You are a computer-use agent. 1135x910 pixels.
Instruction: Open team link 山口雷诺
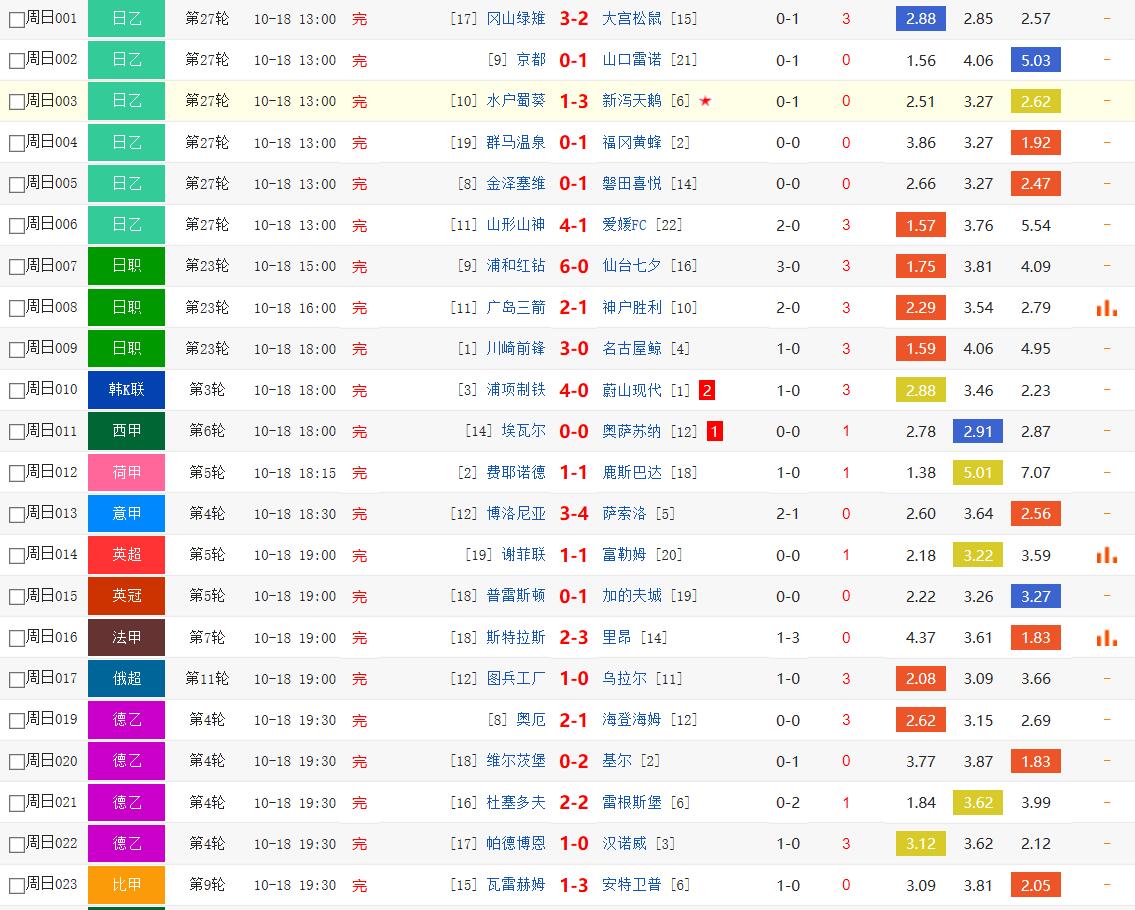tap(632, 59)
